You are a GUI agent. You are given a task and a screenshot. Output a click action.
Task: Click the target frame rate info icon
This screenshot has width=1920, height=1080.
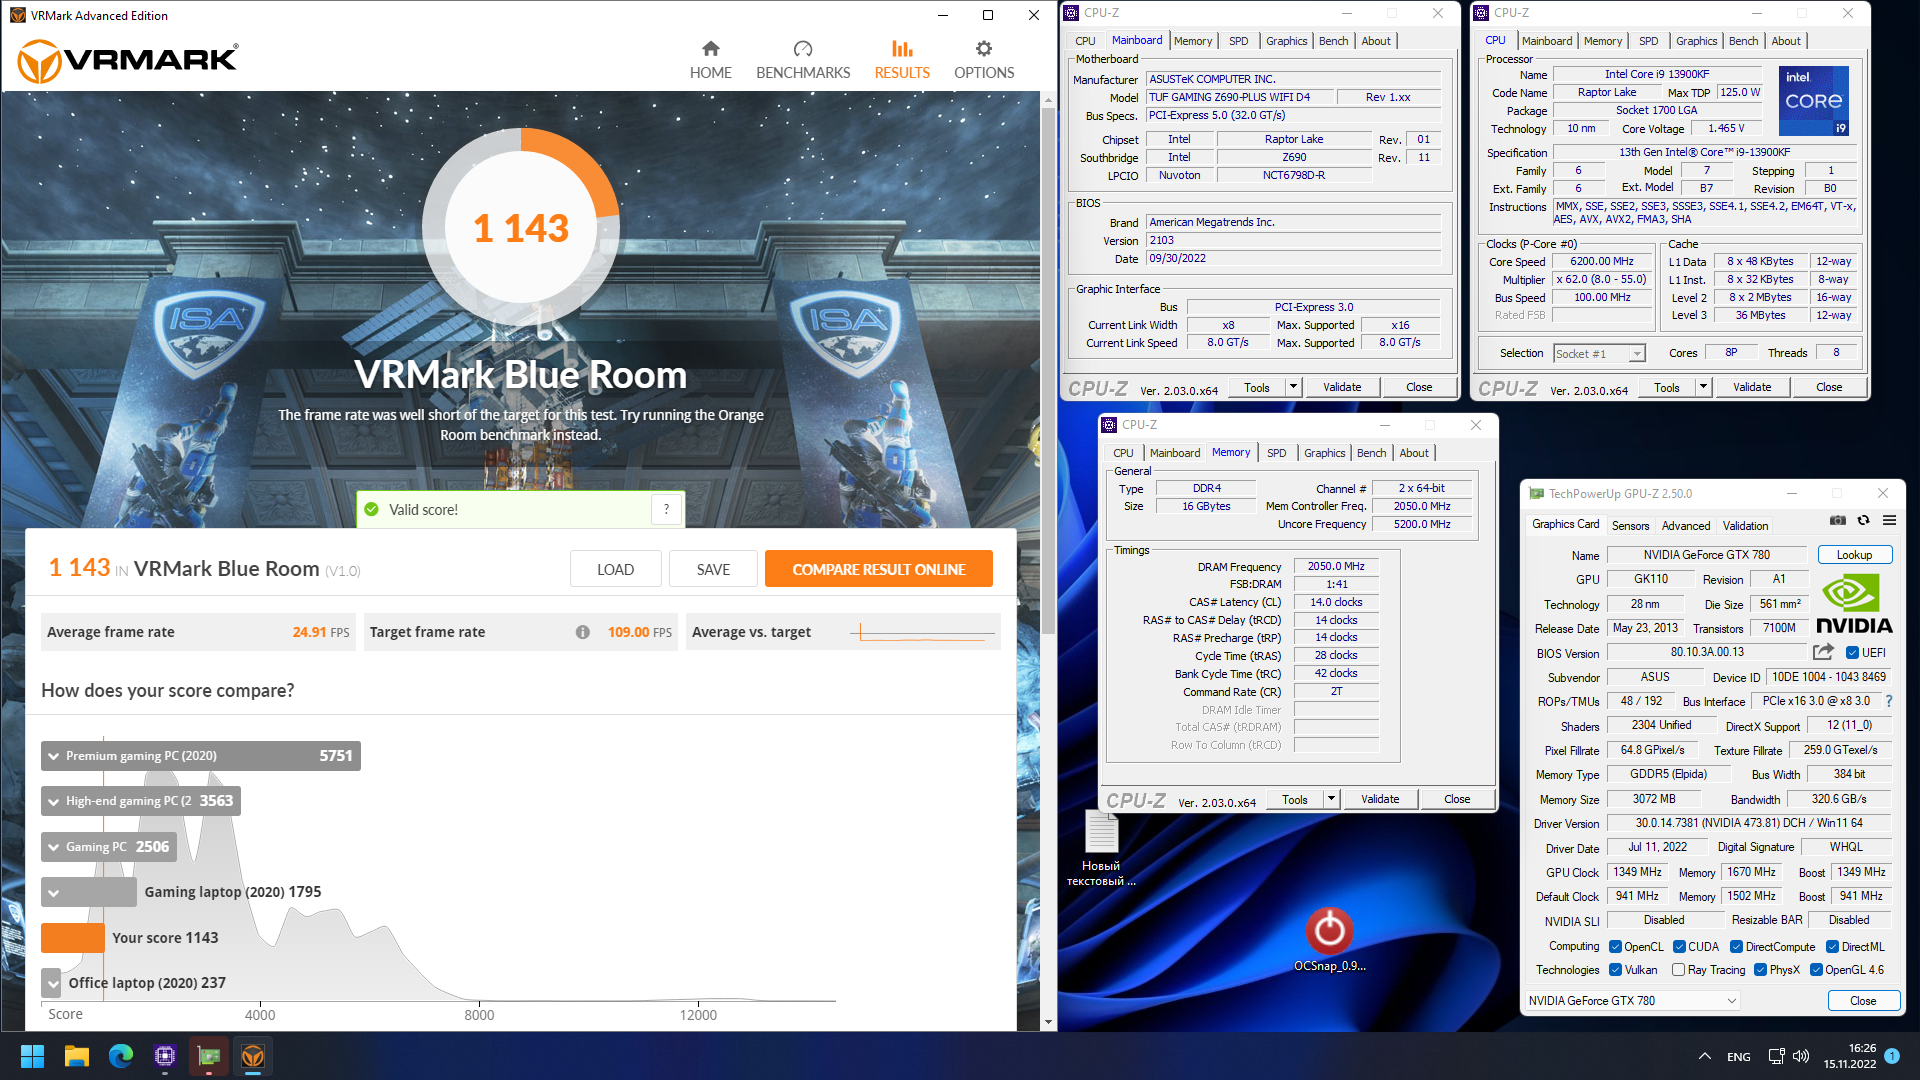coord(582,632)
